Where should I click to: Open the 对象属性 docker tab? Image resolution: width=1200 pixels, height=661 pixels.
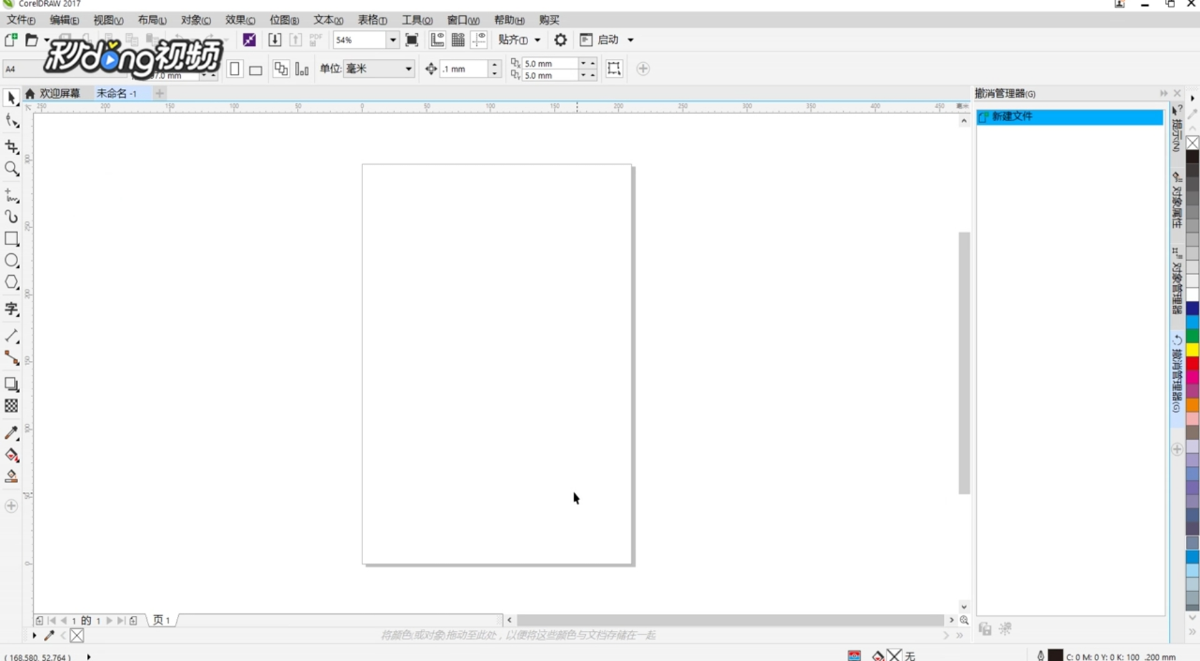(x=1177, y=200)
